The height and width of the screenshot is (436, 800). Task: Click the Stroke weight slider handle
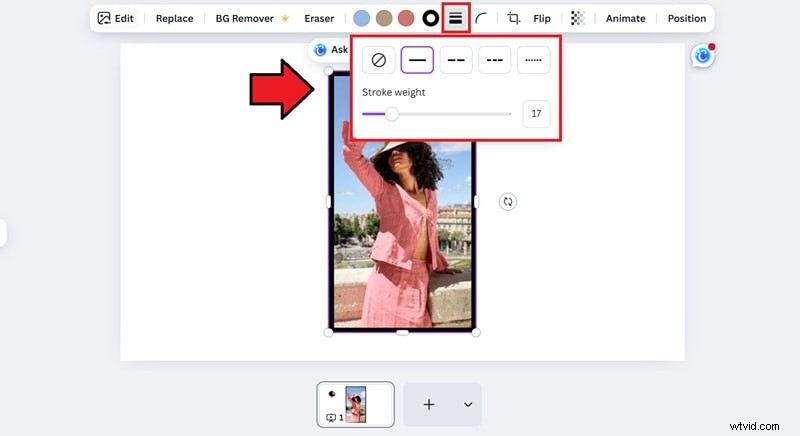[392, 114]
